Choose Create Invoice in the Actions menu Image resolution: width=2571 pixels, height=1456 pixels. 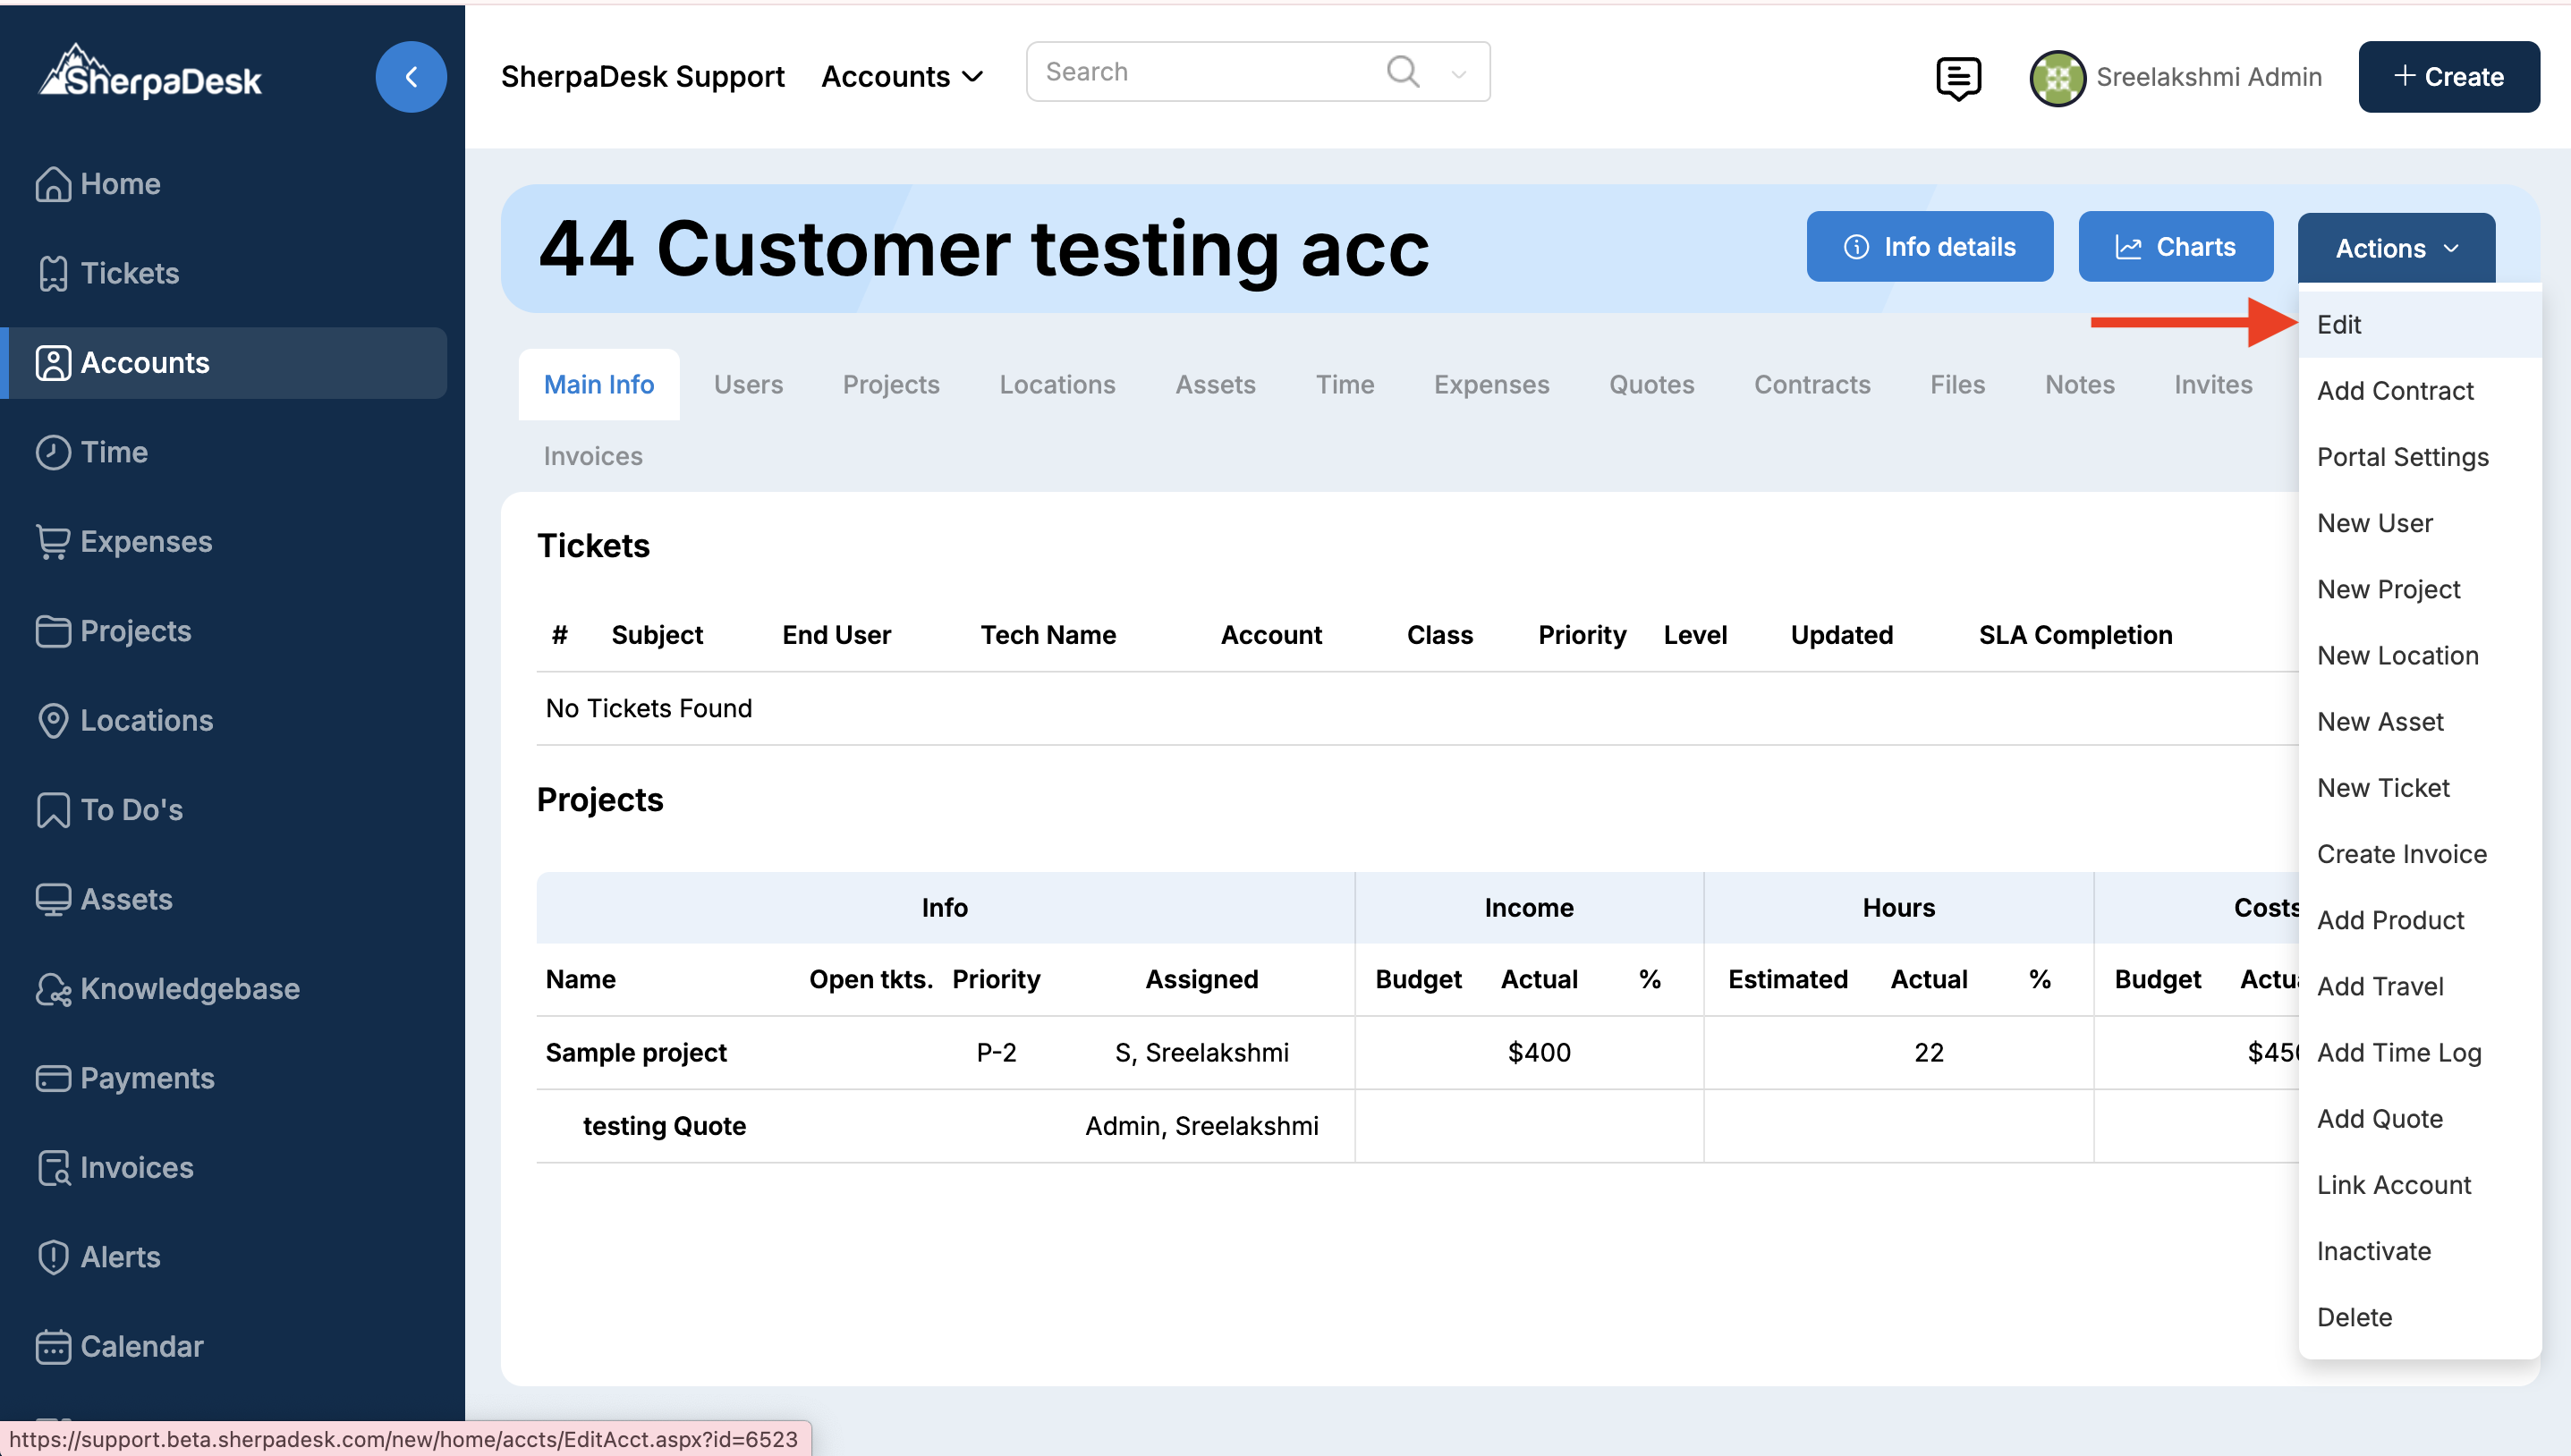coord(2401,853)
